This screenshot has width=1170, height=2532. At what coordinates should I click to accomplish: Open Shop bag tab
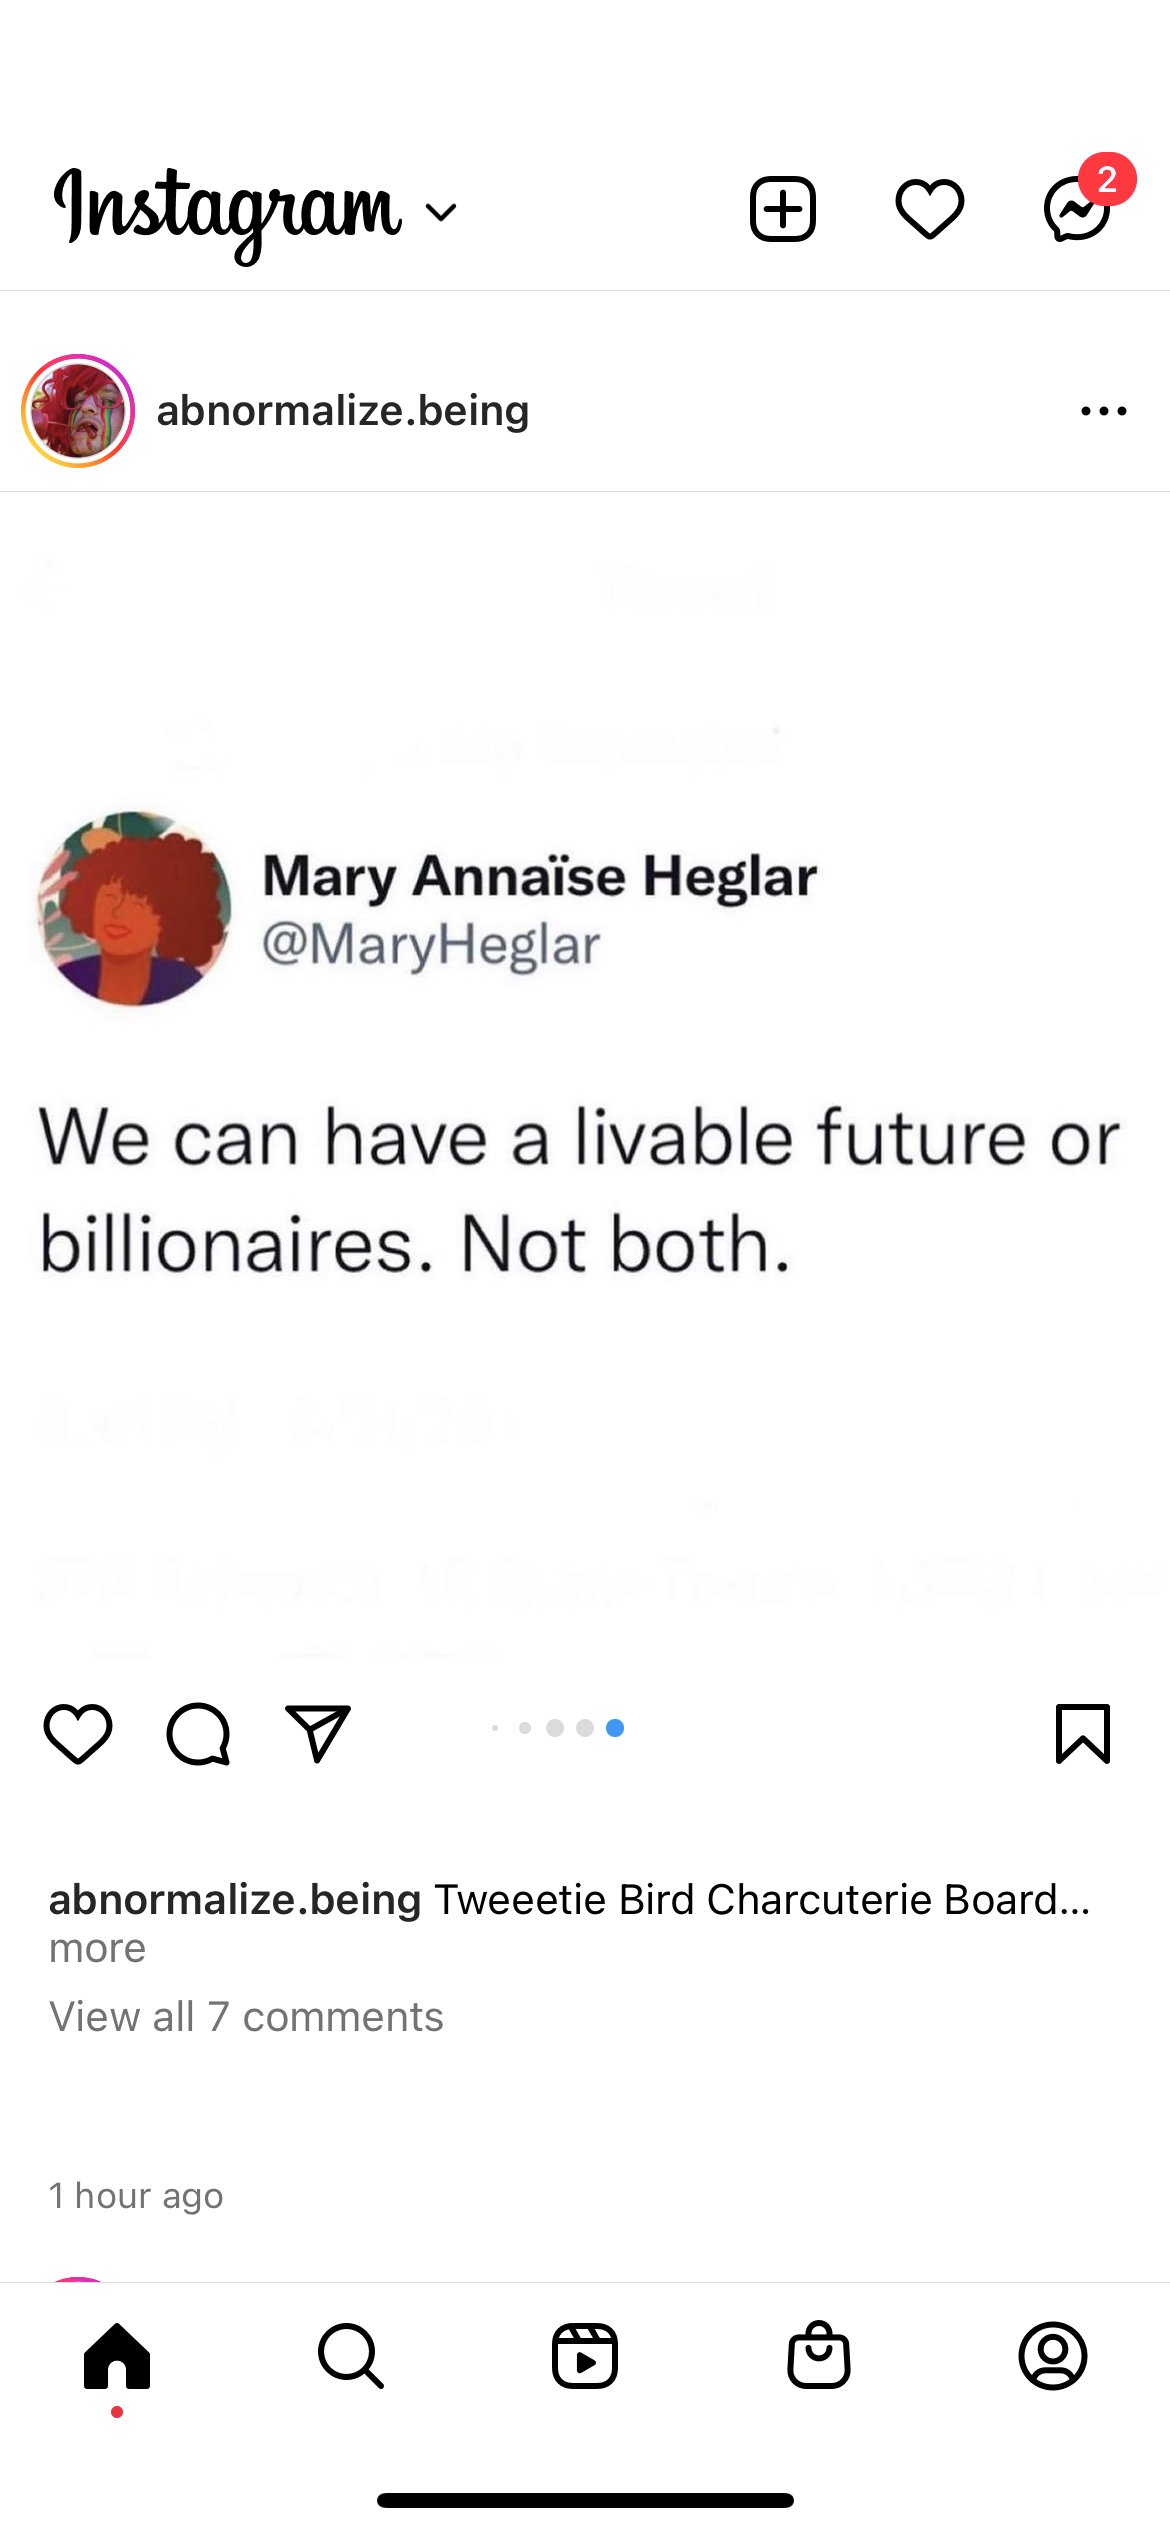(x=819, y=2355)
